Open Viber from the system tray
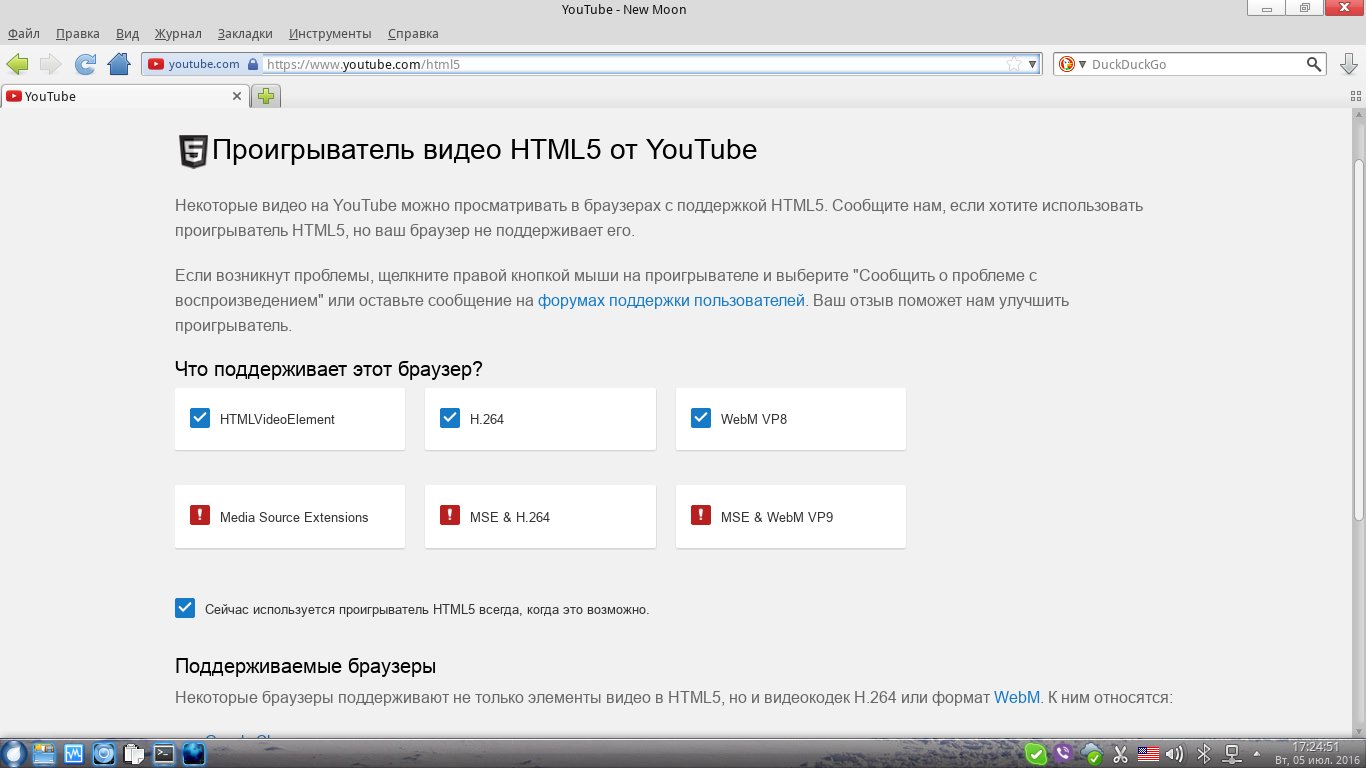Viewport: 1366px width, 768px height. (x=1064, y=753)
